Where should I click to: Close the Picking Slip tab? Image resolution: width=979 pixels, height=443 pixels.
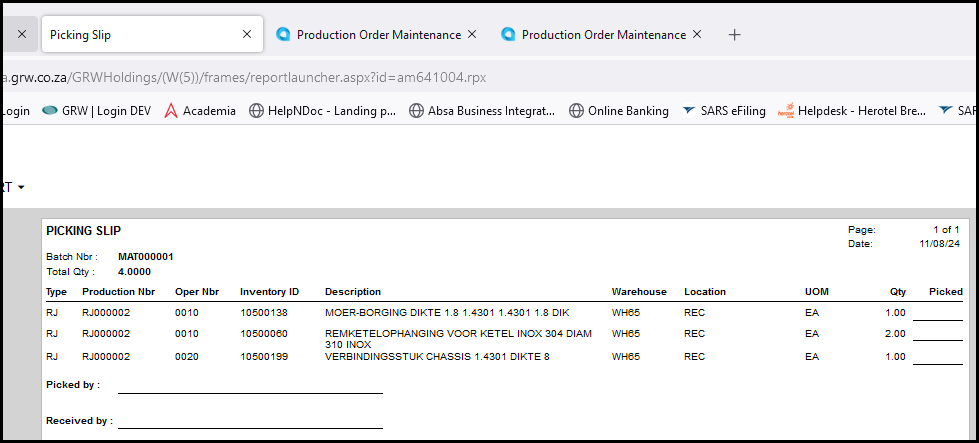tap(247, 34)
